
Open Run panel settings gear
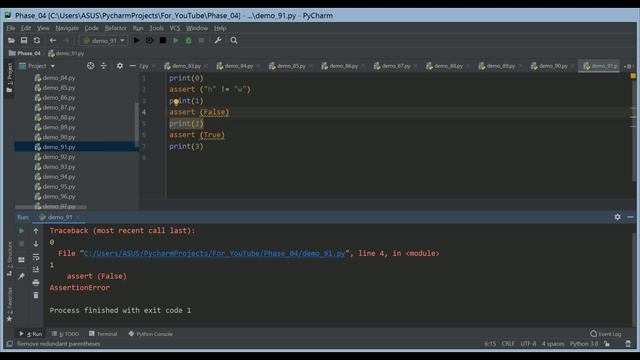click(618, 217)
